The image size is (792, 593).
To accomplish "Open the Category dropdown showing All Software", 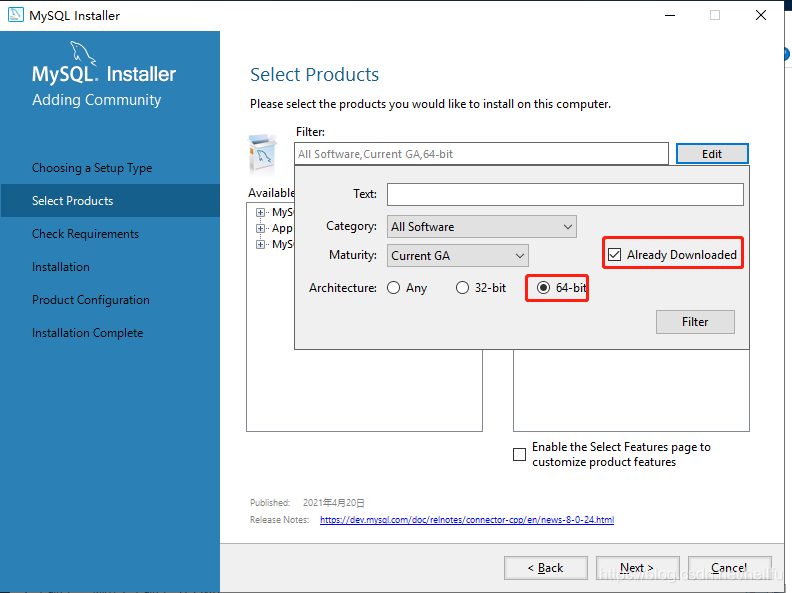I will pos(481,227).
